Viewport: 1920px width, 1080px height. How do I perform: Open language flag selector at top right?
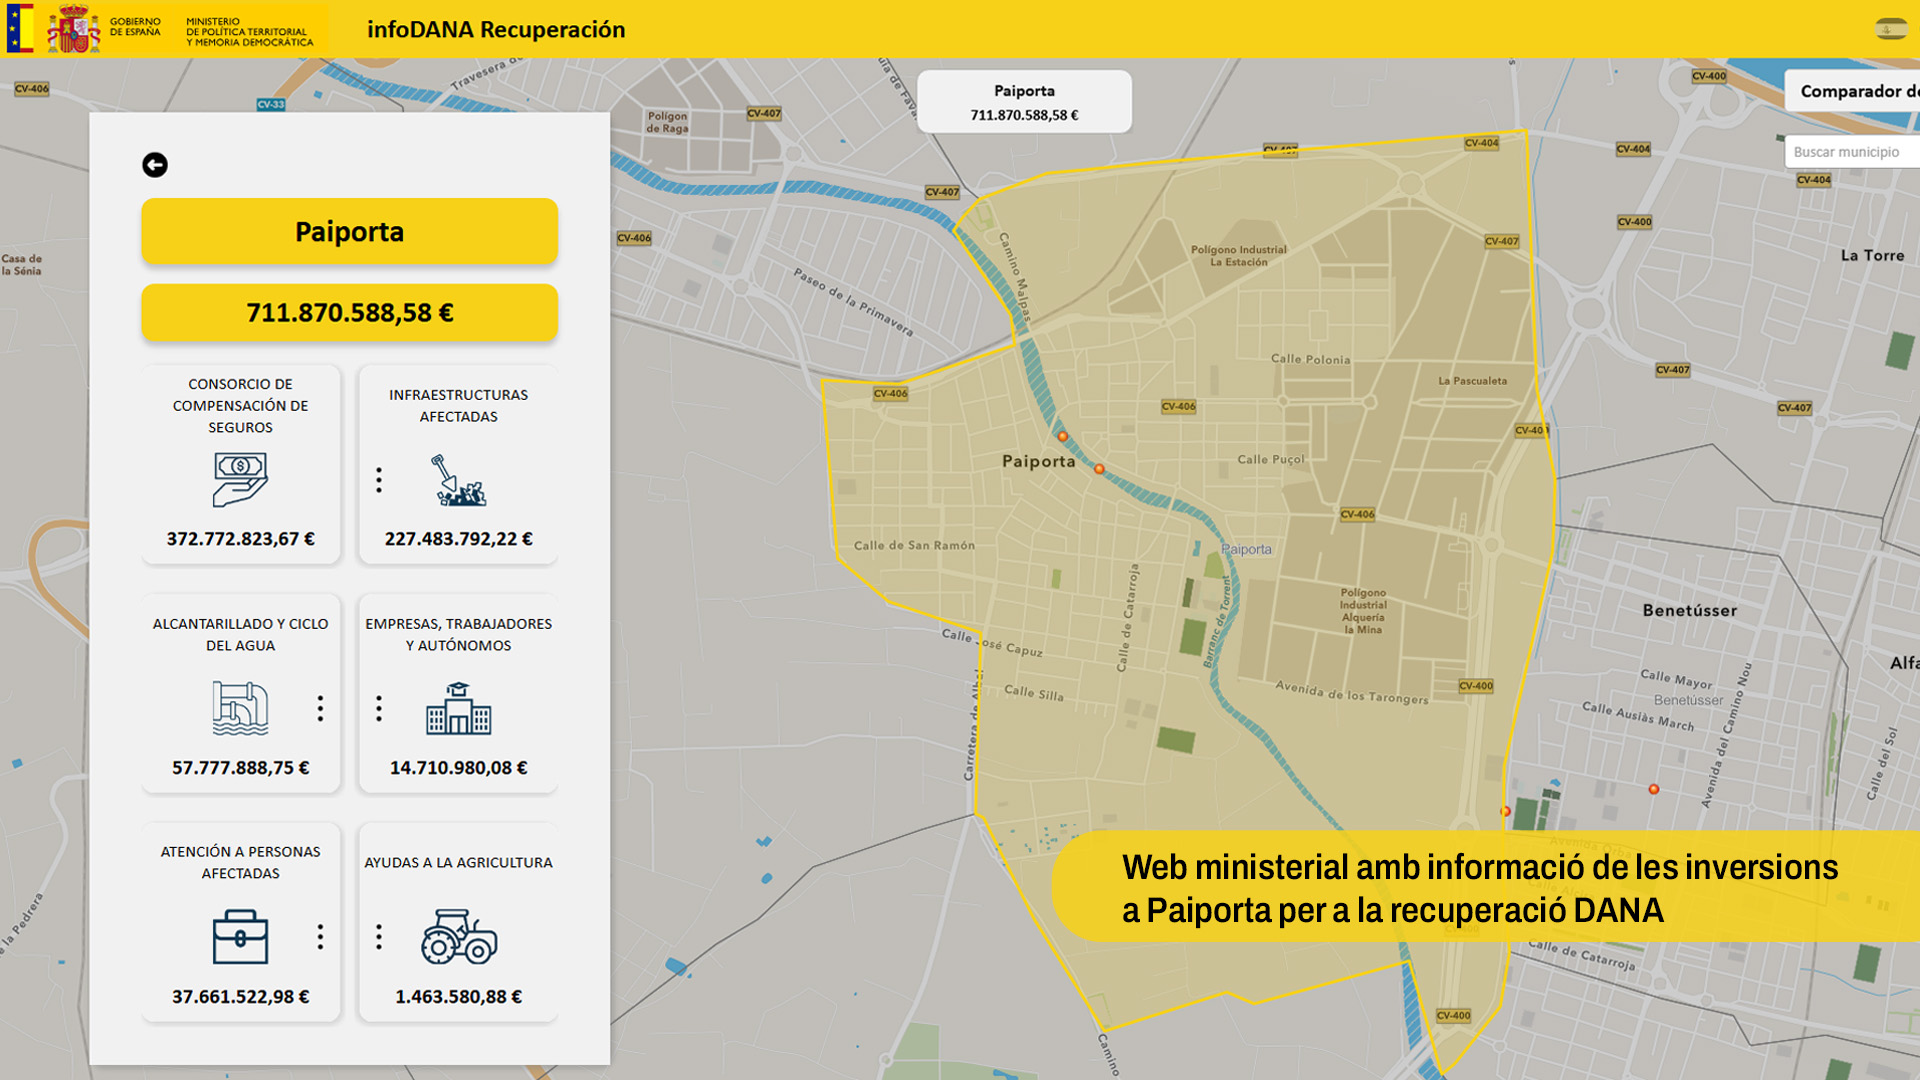pyautogui.click(x=1890, y=29)
